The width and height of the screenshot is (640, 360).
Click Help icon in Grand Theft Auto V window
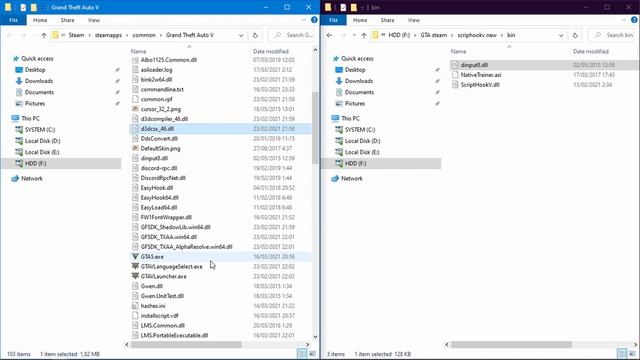(314, 20)
